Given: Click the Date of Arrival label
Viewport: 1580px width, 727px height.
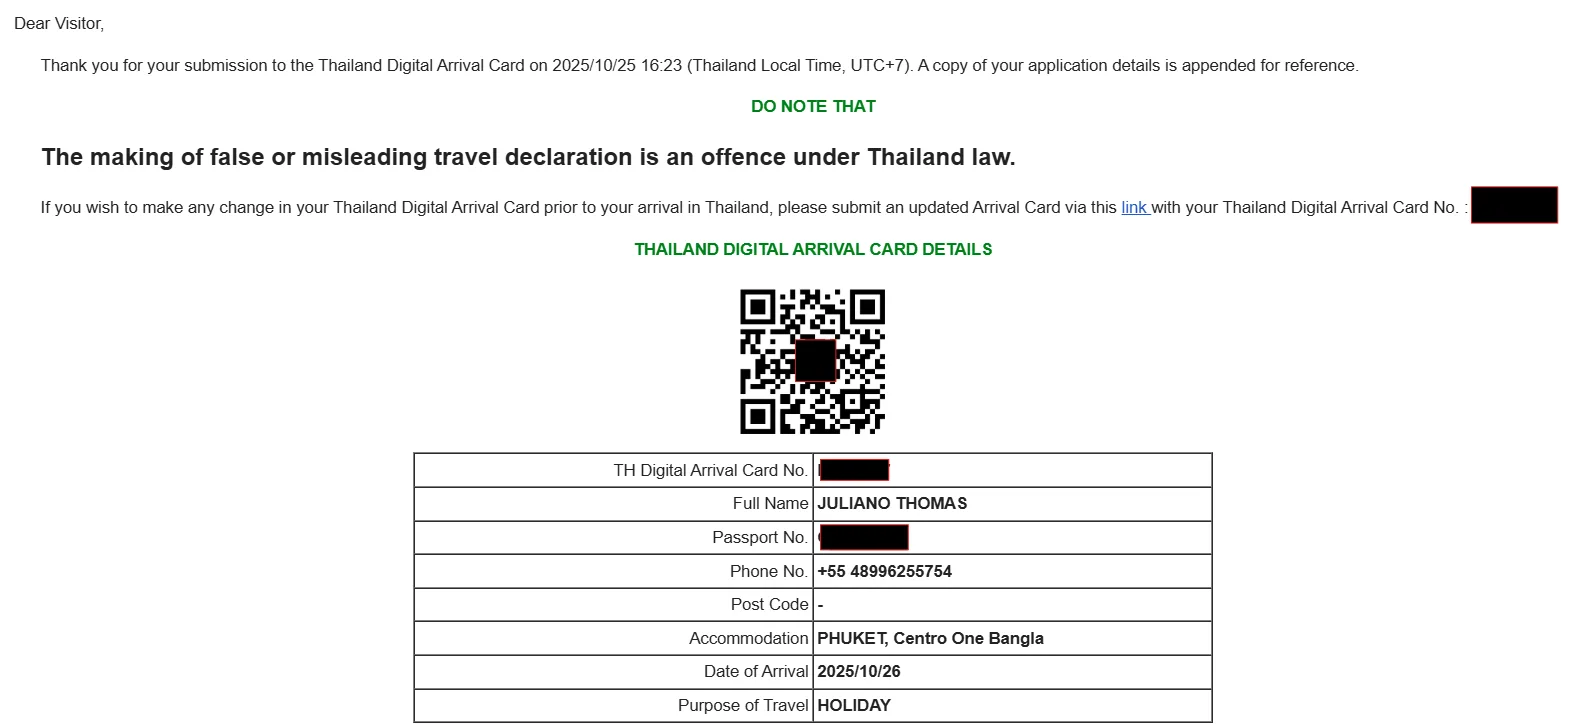Looking at the screenshot, I should click(755, 672).
